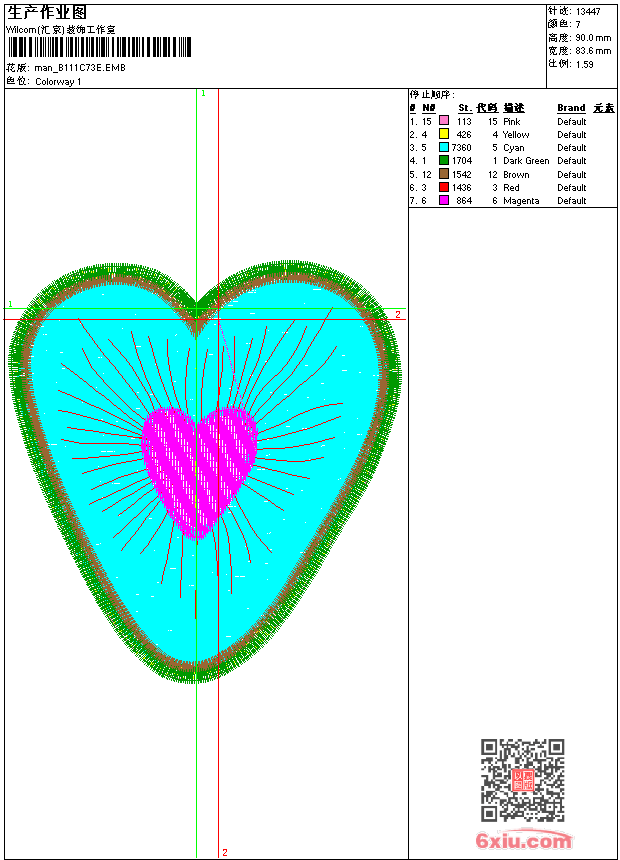The width and height of the screenshot is (620, 860).
Task: Click the Pink color swatch in the stop sequence
Action: click(x=444, y=121)
